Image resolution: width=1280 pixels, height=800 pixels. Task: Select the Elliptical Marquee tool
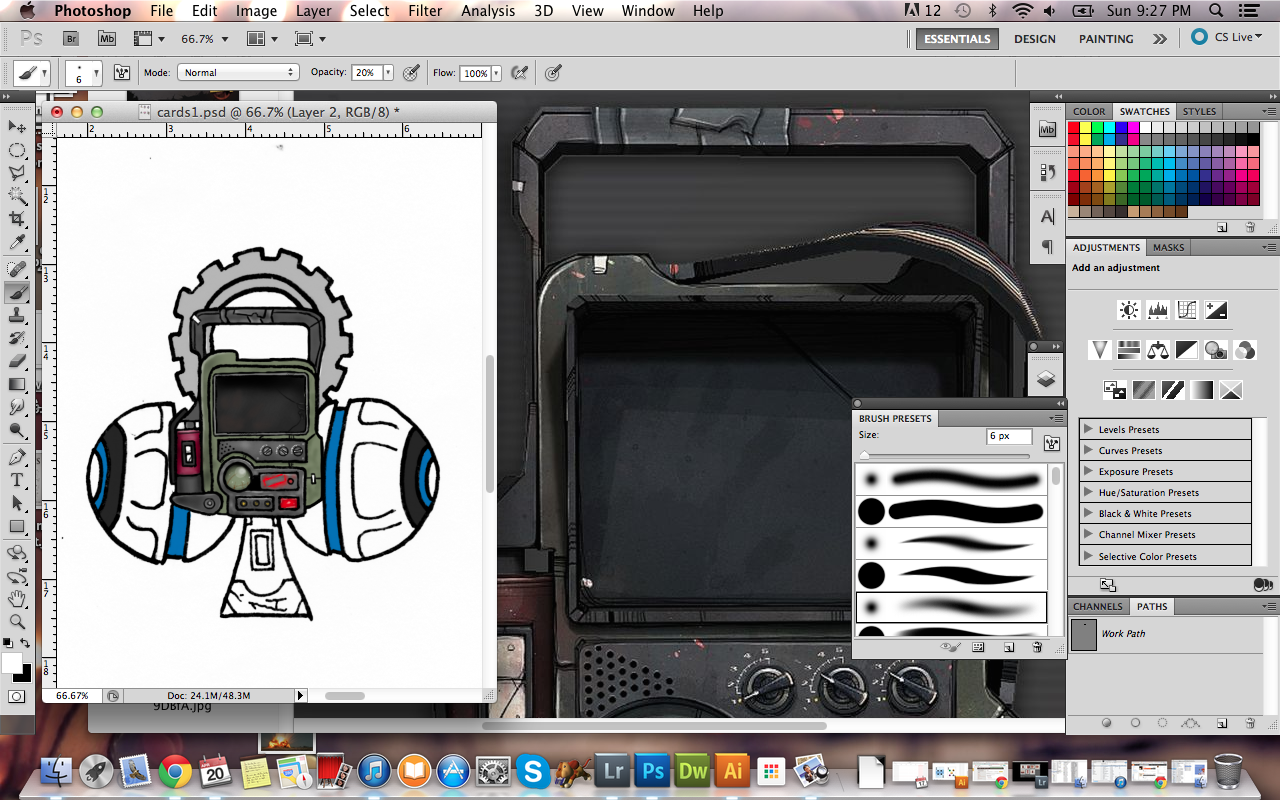pos(18,150)
